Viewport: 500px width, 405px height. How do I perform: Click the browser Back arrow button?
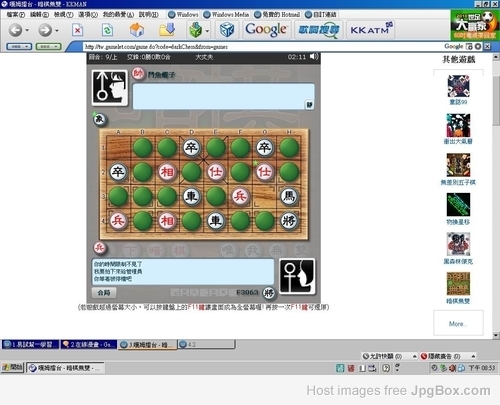[15, 30]
